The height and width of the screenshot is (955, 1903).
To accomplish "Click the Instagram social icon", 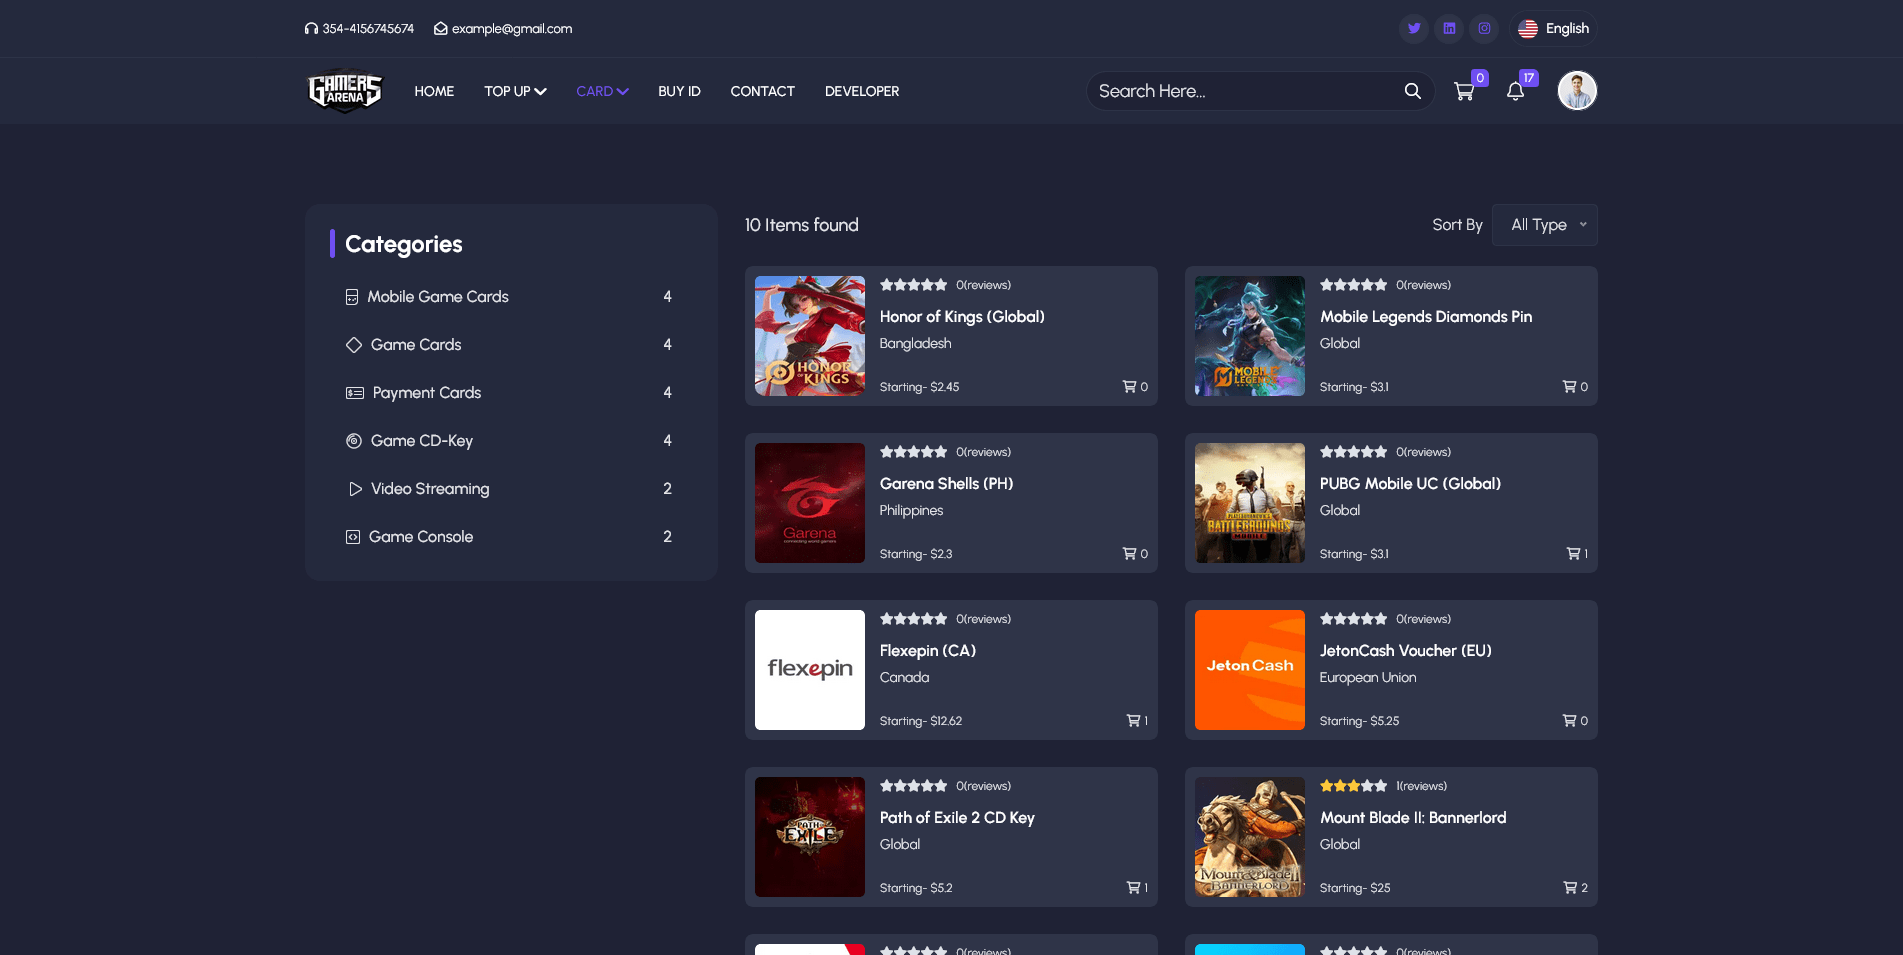I will point(1484,29).
